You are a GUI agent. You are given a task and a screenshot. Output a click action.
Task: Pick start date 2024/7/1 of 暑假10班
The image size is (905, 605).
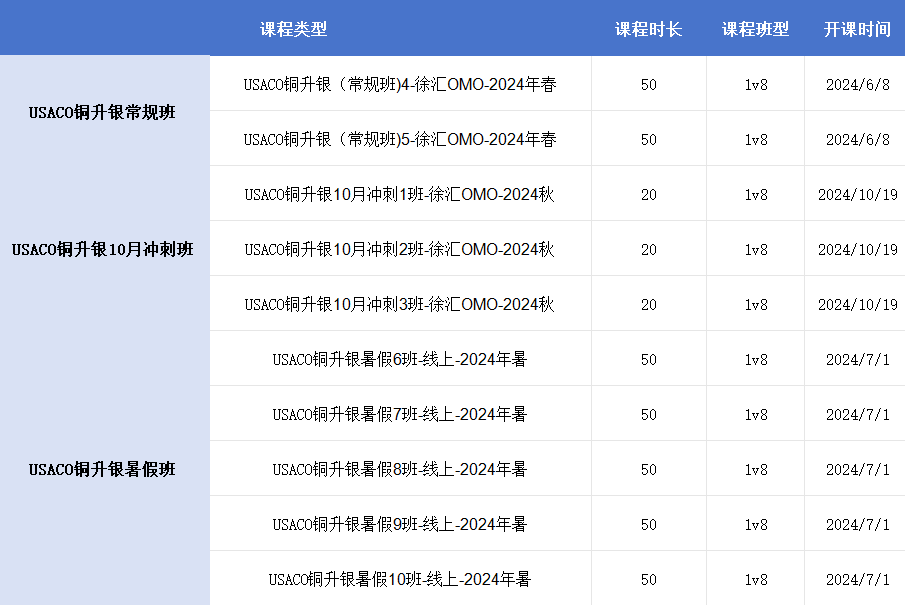pos(858,580)
